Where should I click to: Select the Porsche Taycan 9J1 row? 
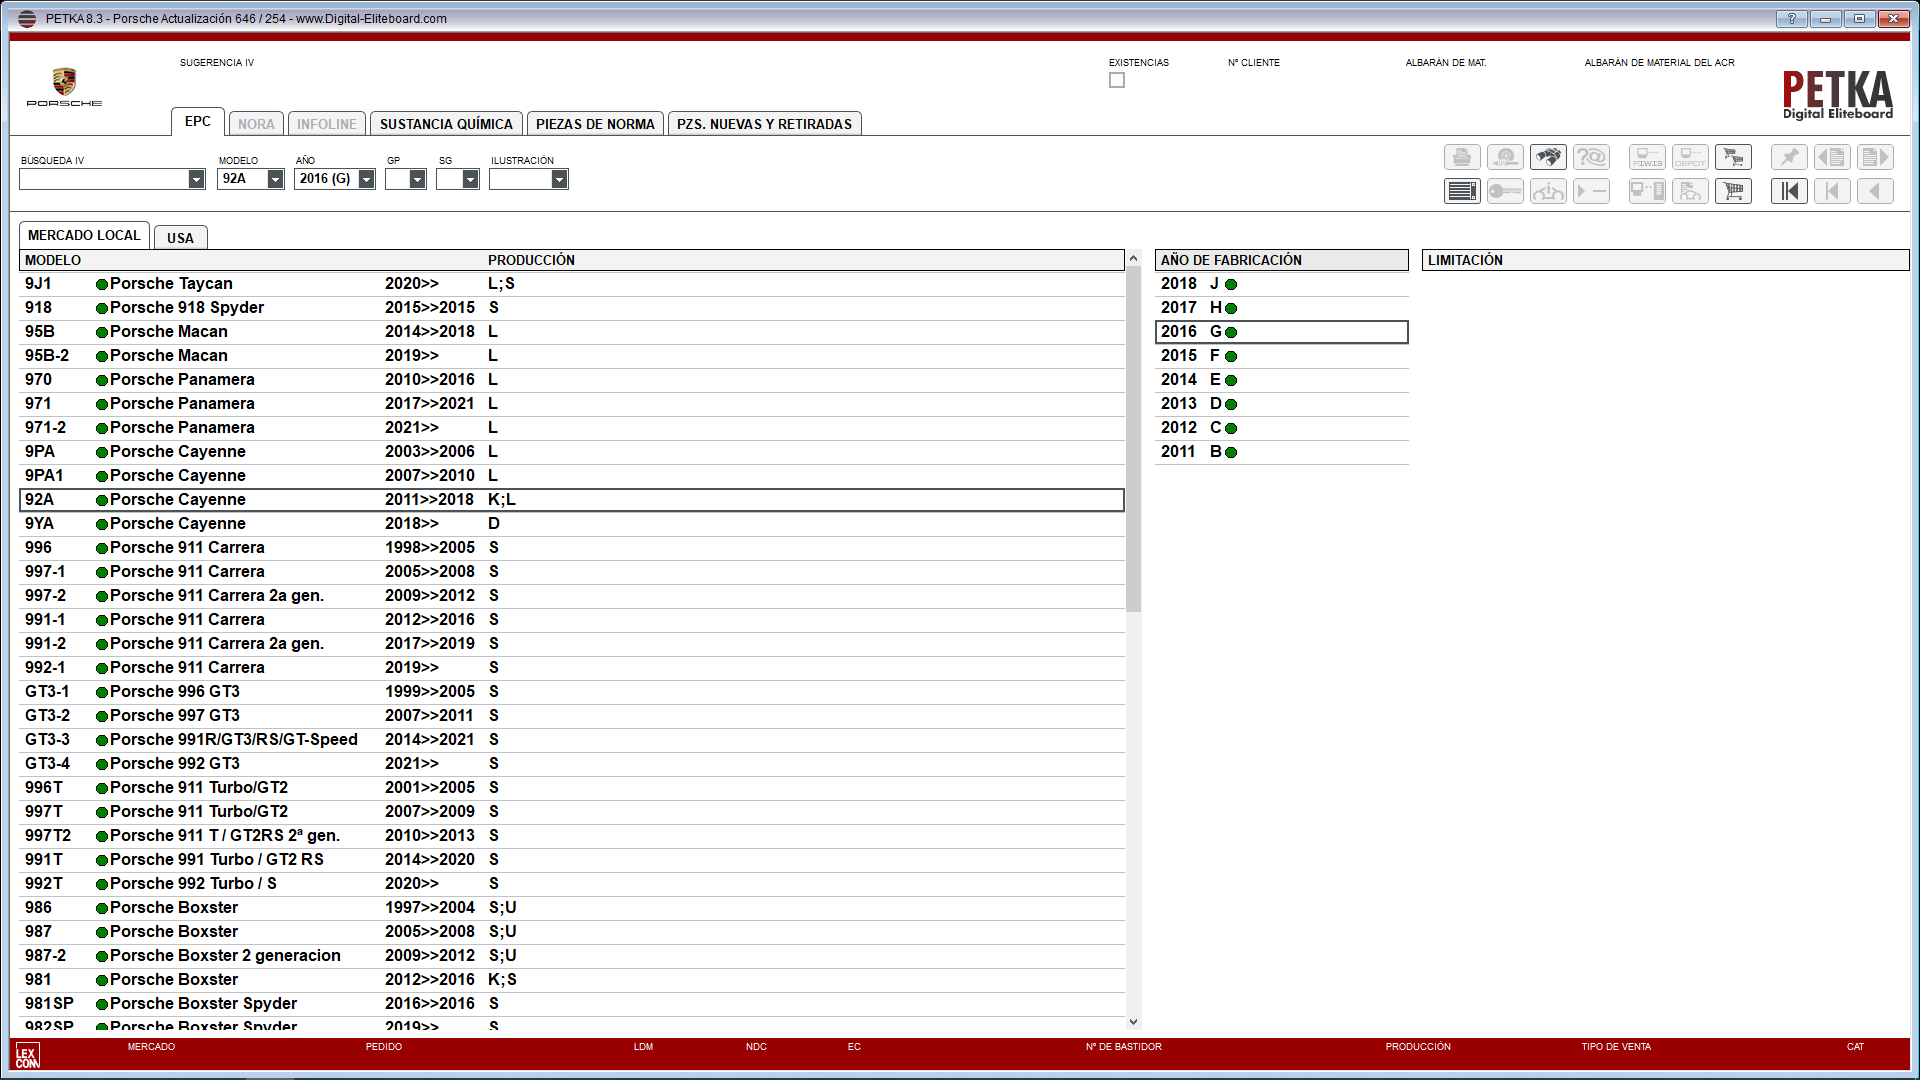pos(300,284)
